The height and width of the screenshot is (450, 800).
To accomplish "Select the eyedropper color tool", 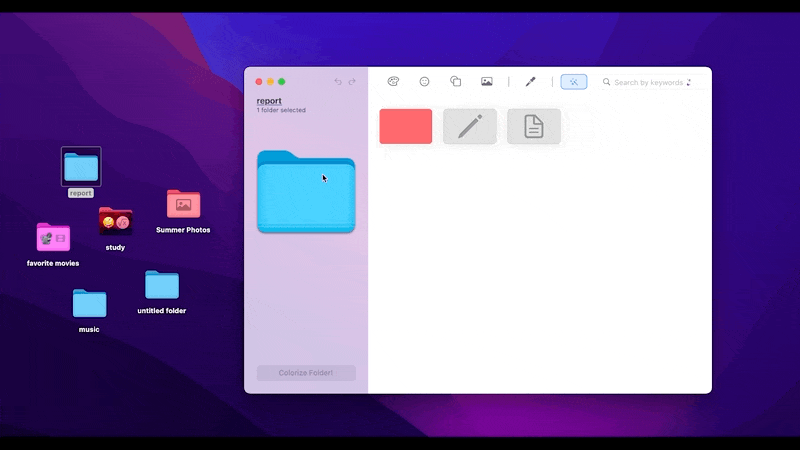I will [x=531, y=82].
